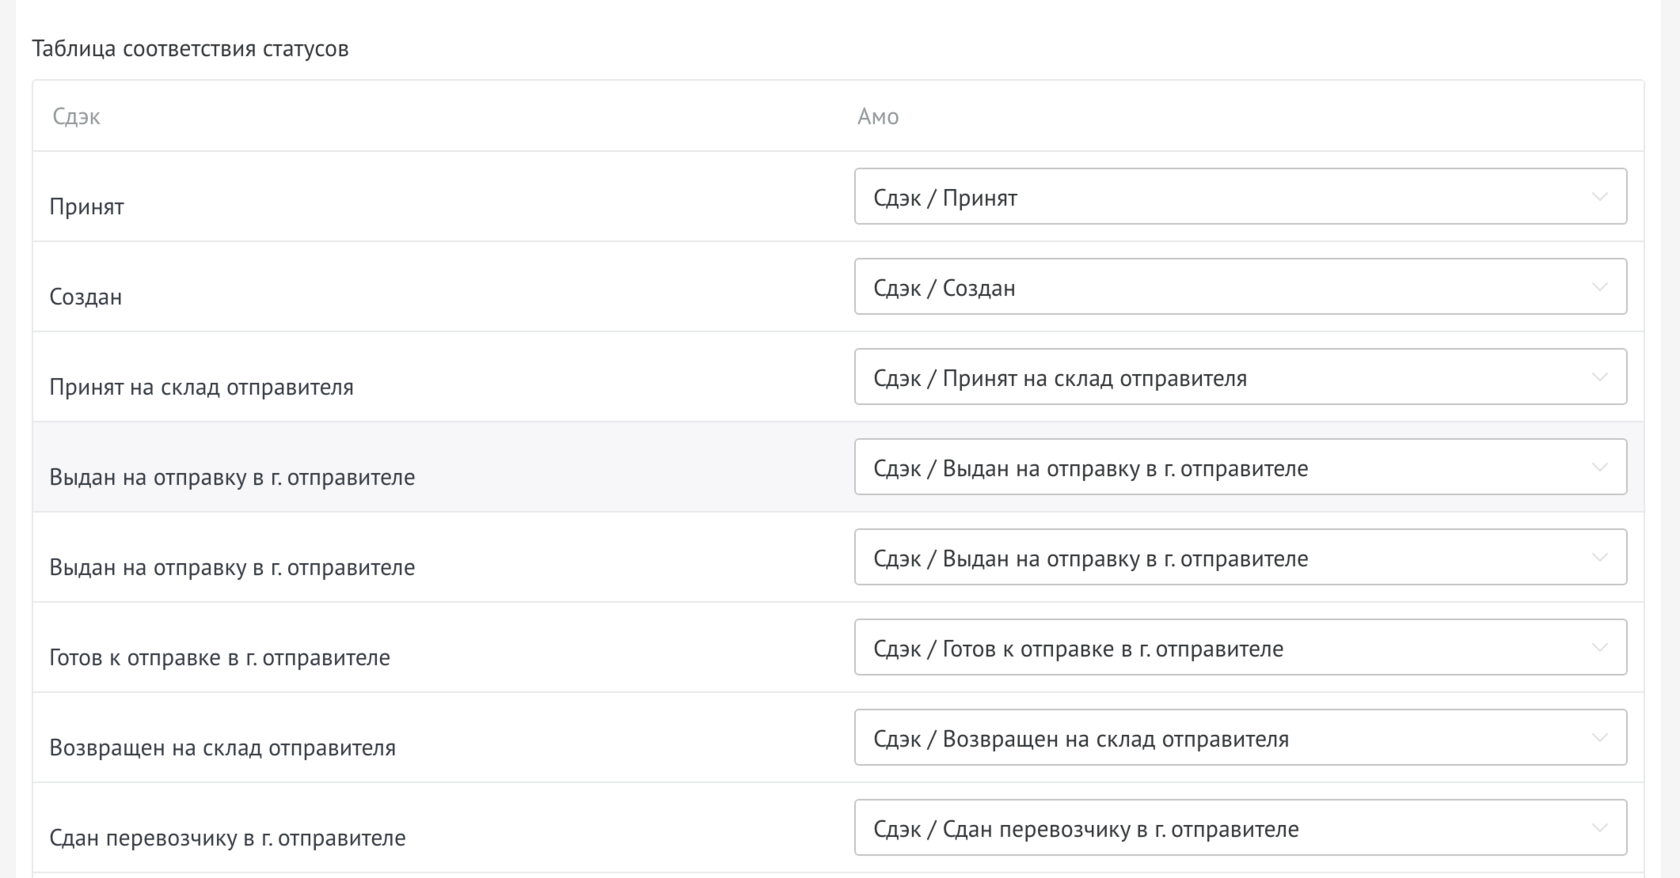
Task: Open 'Сдэк / Сдан перевозчику' dropdown
Action: click(1200, 828)
